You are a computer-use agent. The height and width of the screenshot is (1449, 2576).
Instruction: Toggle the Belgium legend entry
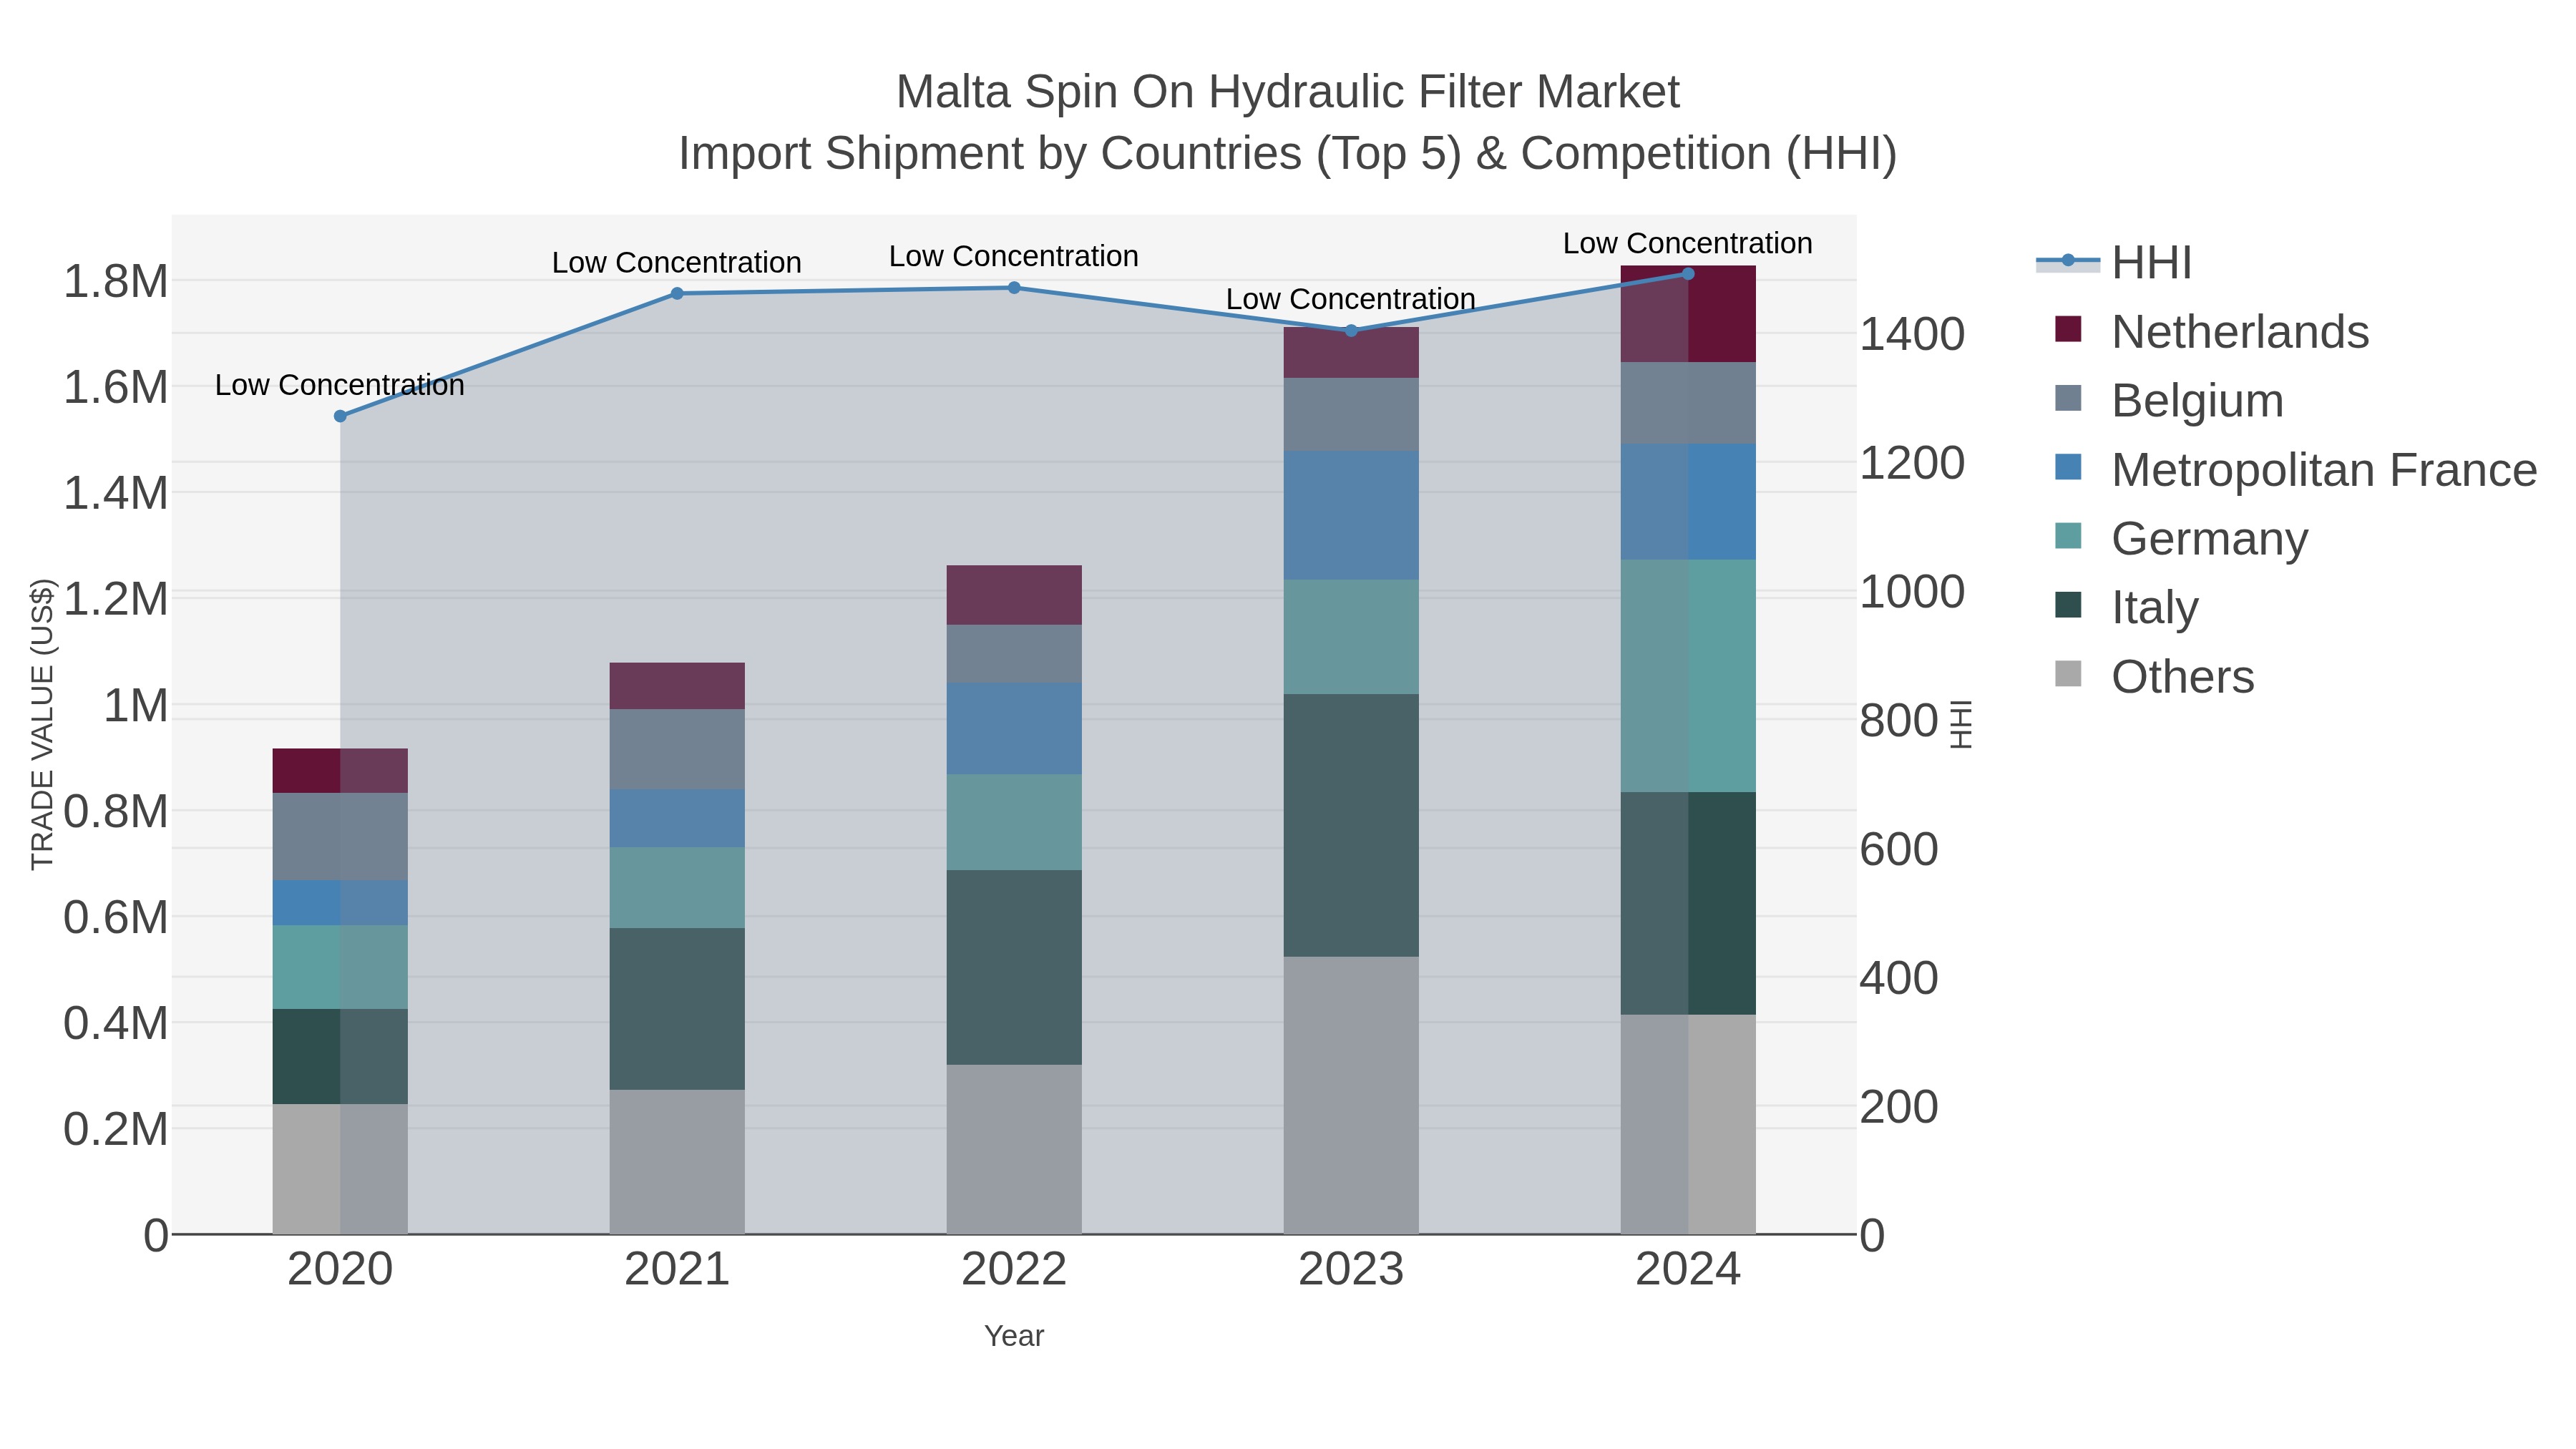coord(2169,401)
